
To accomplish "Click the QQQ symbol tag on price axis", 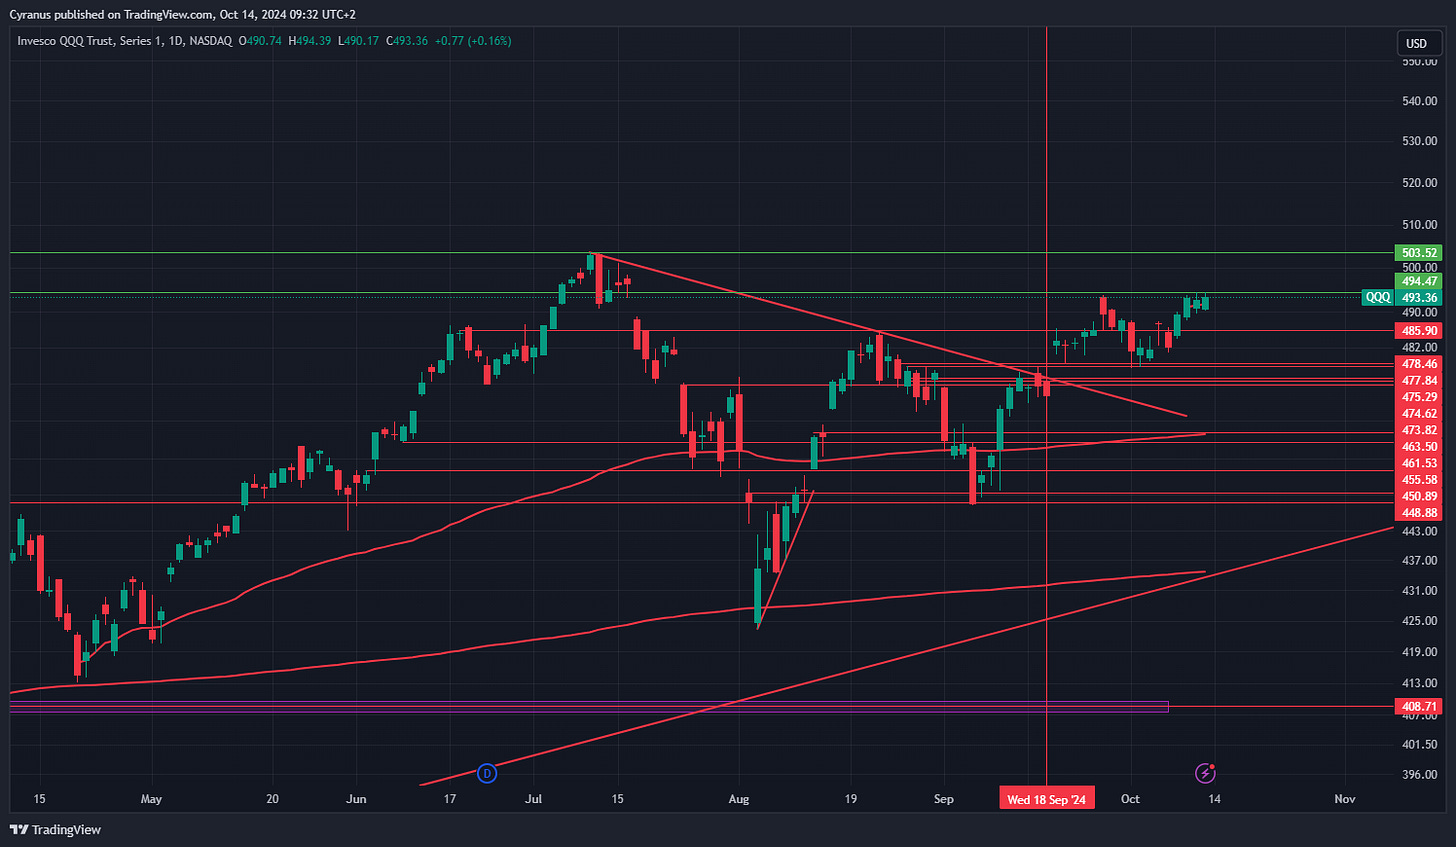I will coord(1378,297).
